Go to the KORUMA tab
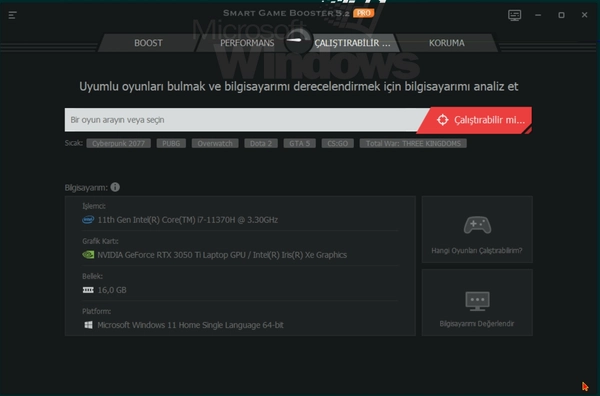The image size is (600, 396). [x=447, y=43]
